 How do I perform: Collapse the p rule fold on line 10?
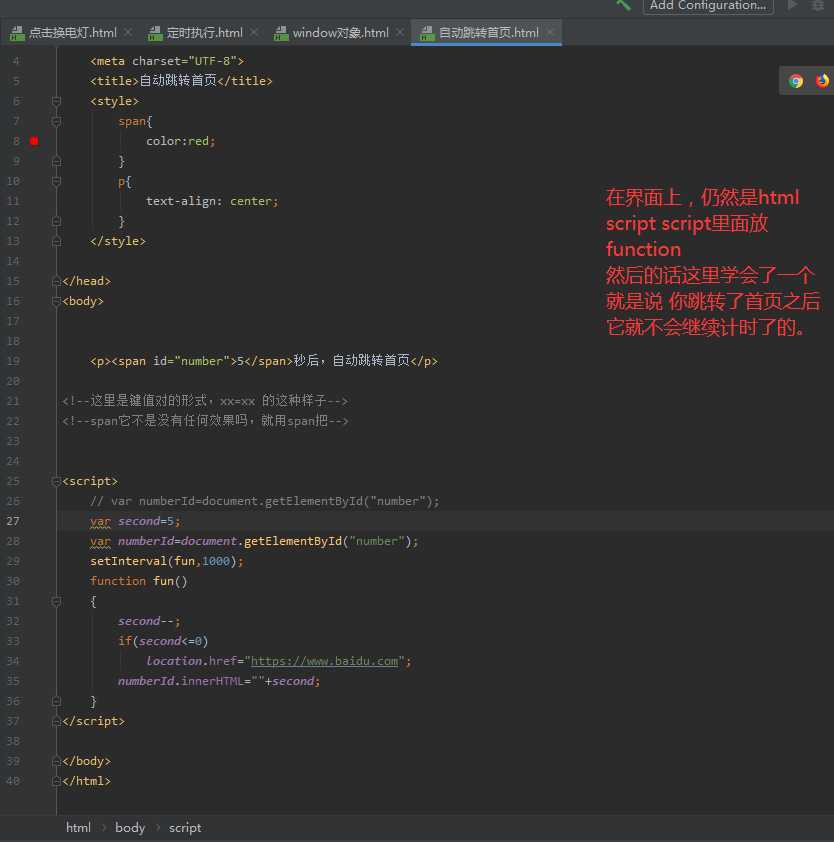[56, 182]
